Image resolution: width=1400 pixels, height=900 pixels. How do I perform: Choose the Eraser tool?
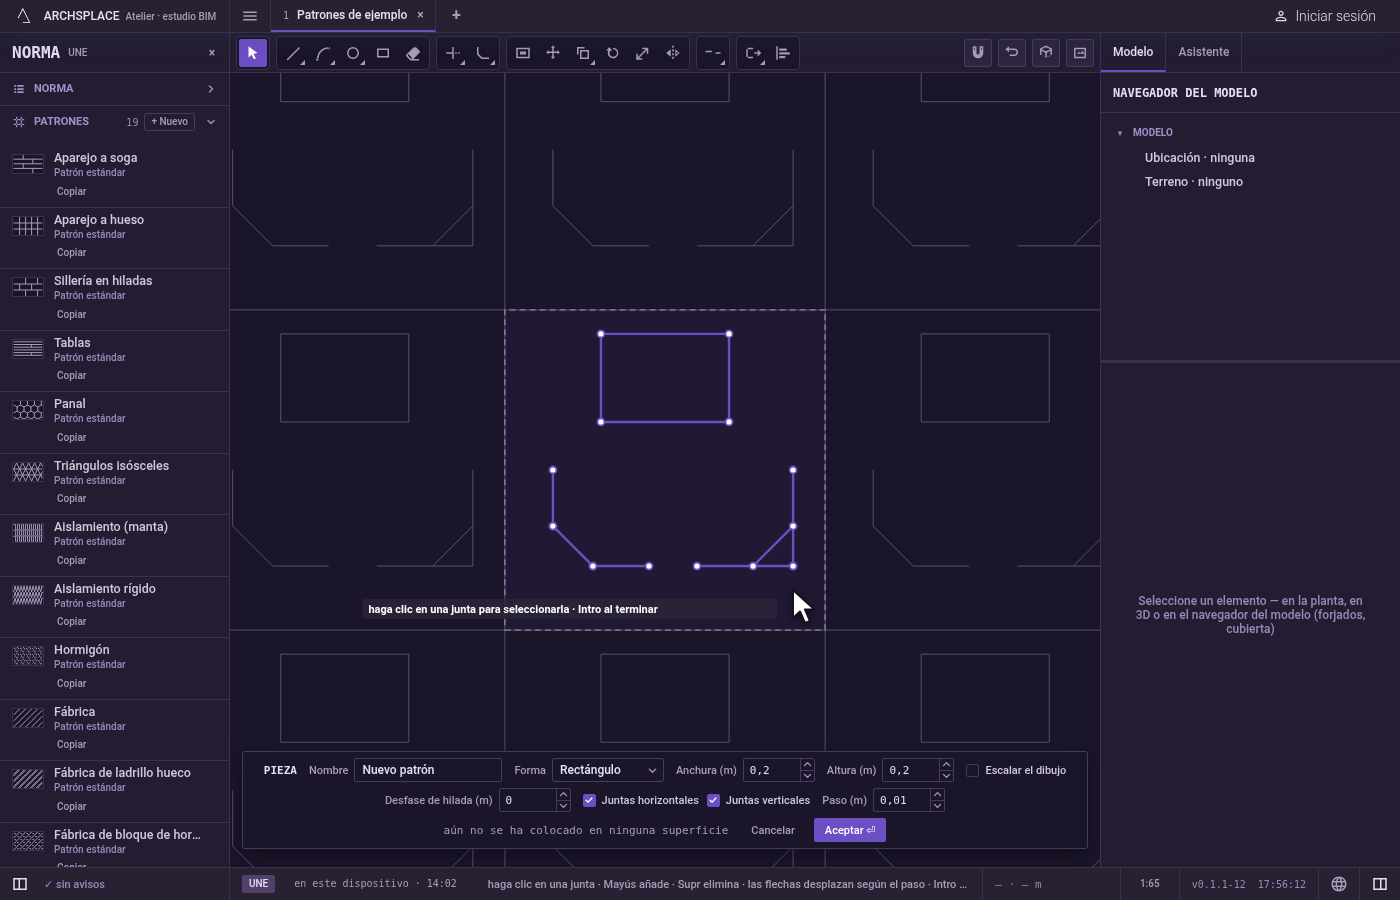click(x=413, y=53)
